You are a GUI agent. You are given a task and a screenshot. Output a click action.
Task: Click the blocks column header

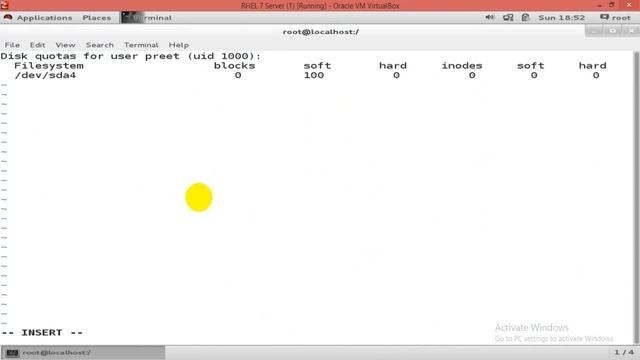click(234, 66)
